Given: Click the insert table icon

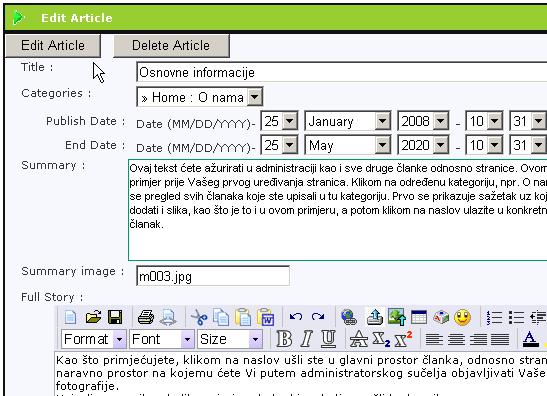Looking at the screenshot, I should coord(419,317).
